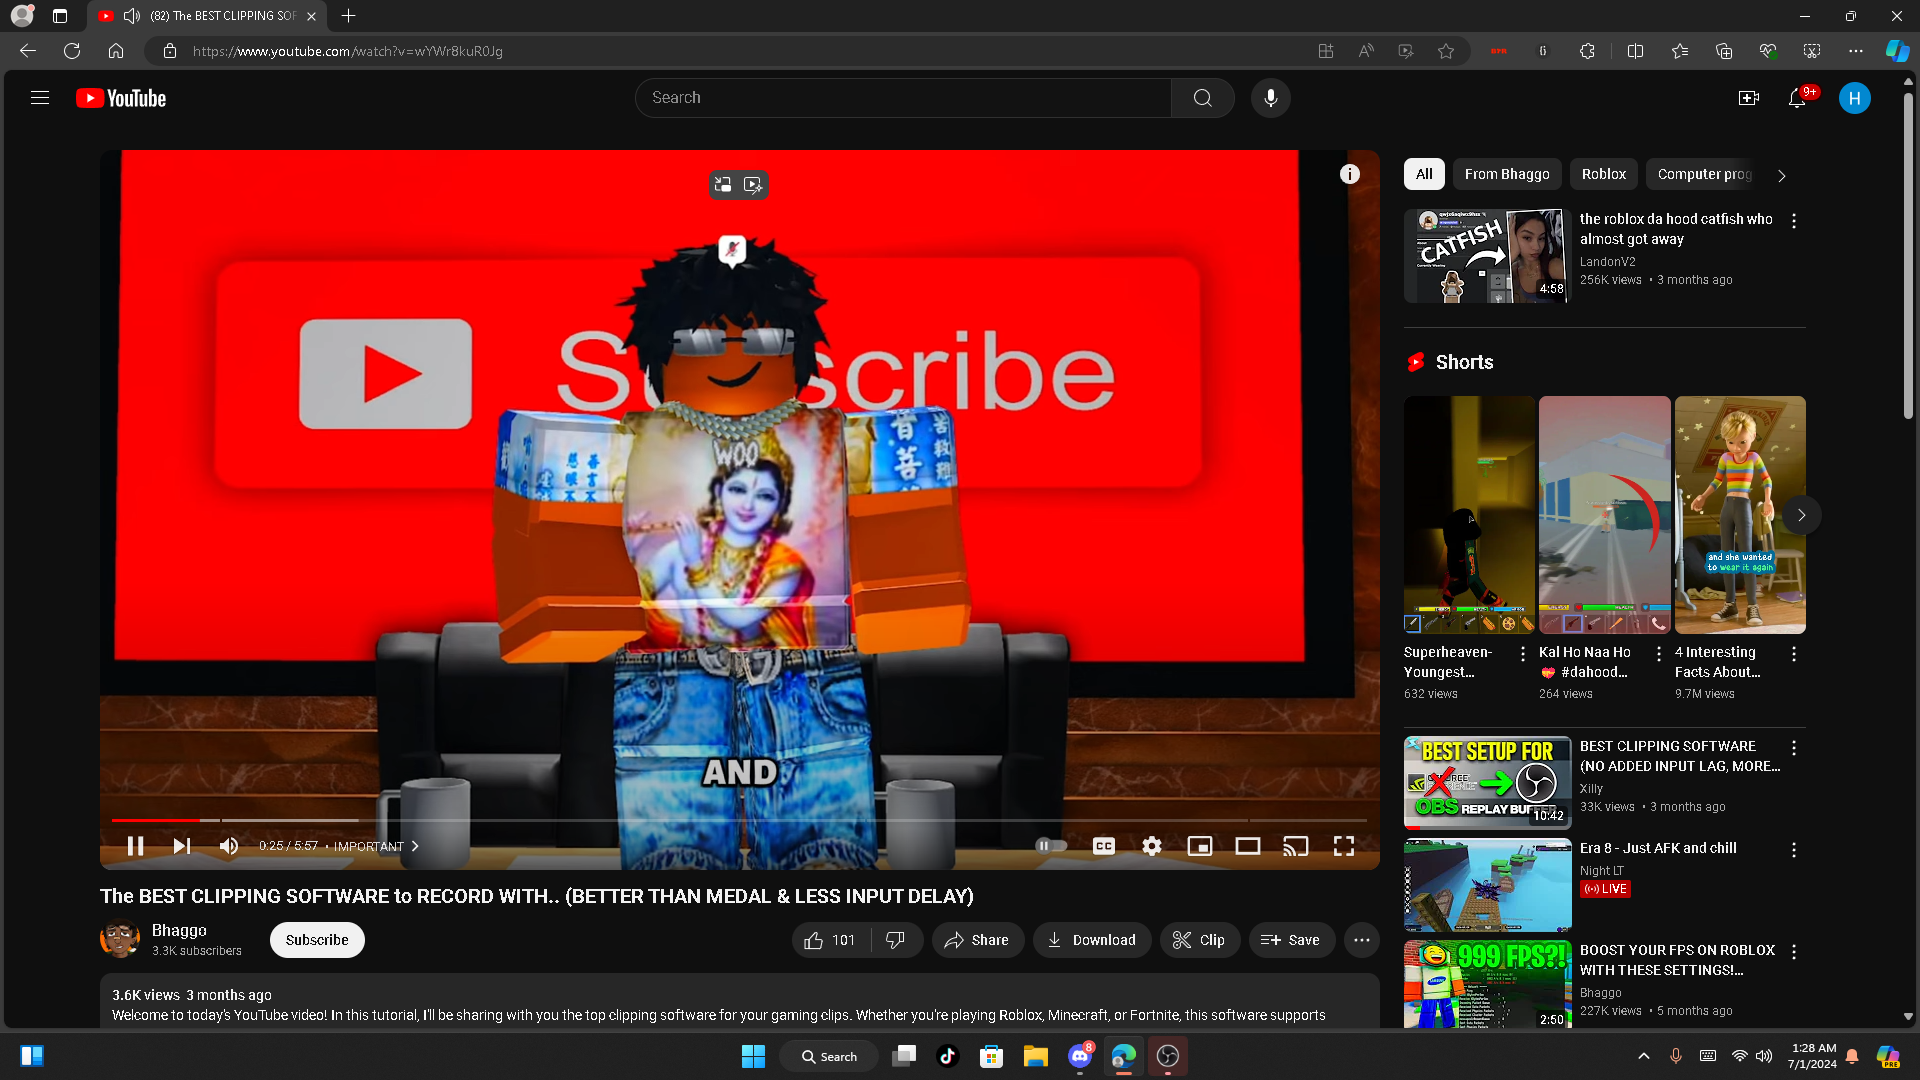Open YouTube notifications bell

[x=1797, y=98]
